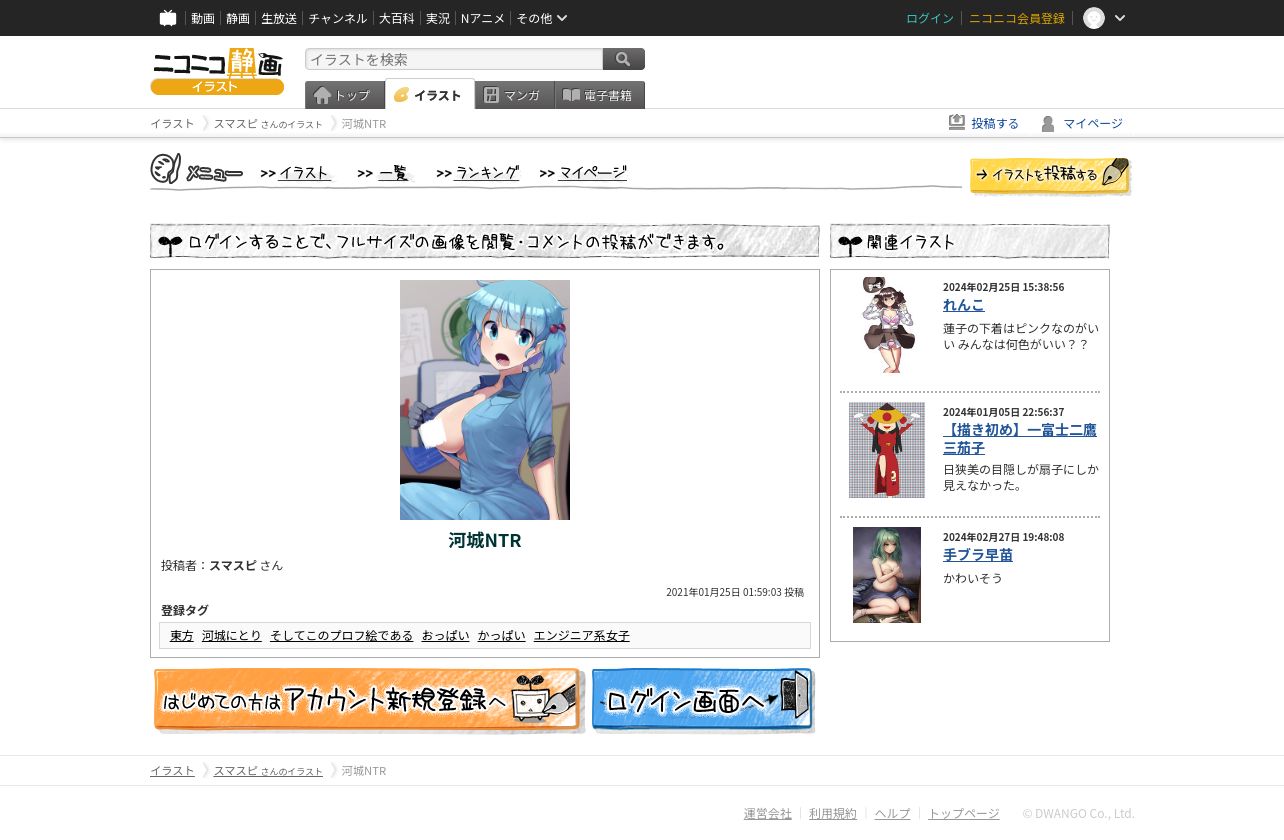The image size is (1284, 840).
Task: Open ヘルプ footer link
Action: tap(893, 813)
